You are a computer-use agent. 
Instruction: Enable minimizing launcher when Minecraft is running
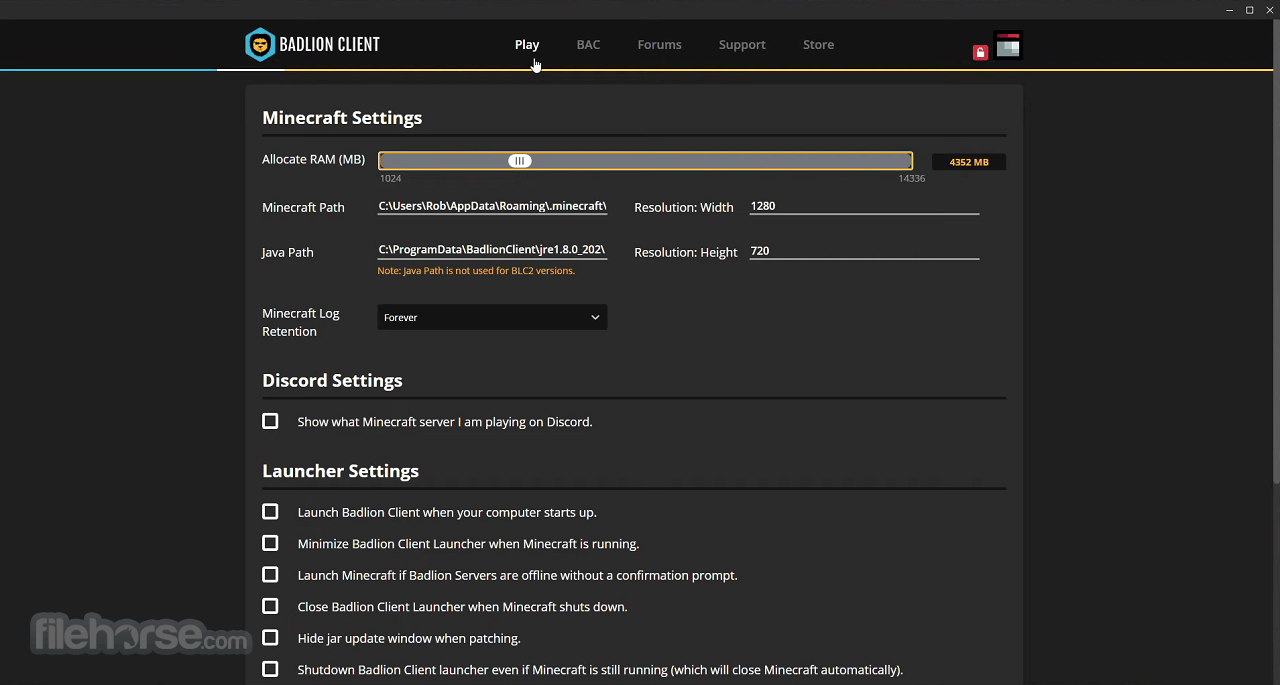coord(270,543)
